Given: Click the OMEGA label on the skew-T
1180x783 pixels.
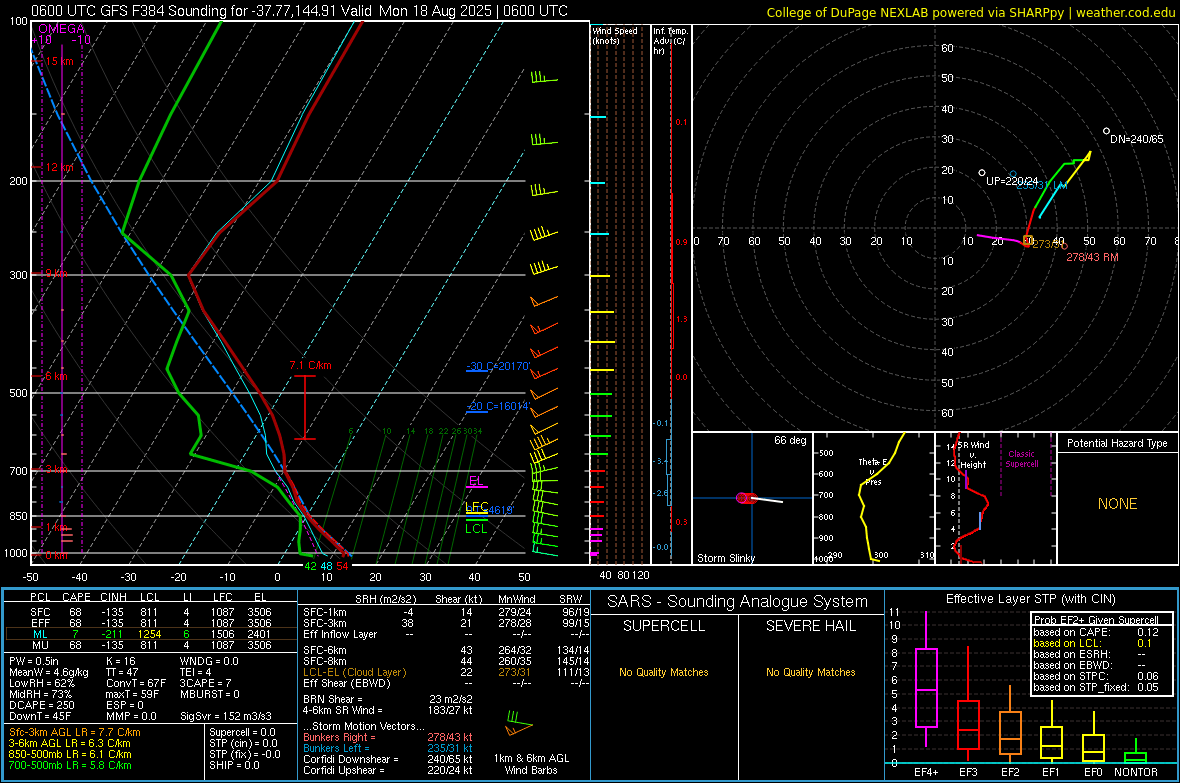Looking at the screenshot, I should click(x=61, y=29).
